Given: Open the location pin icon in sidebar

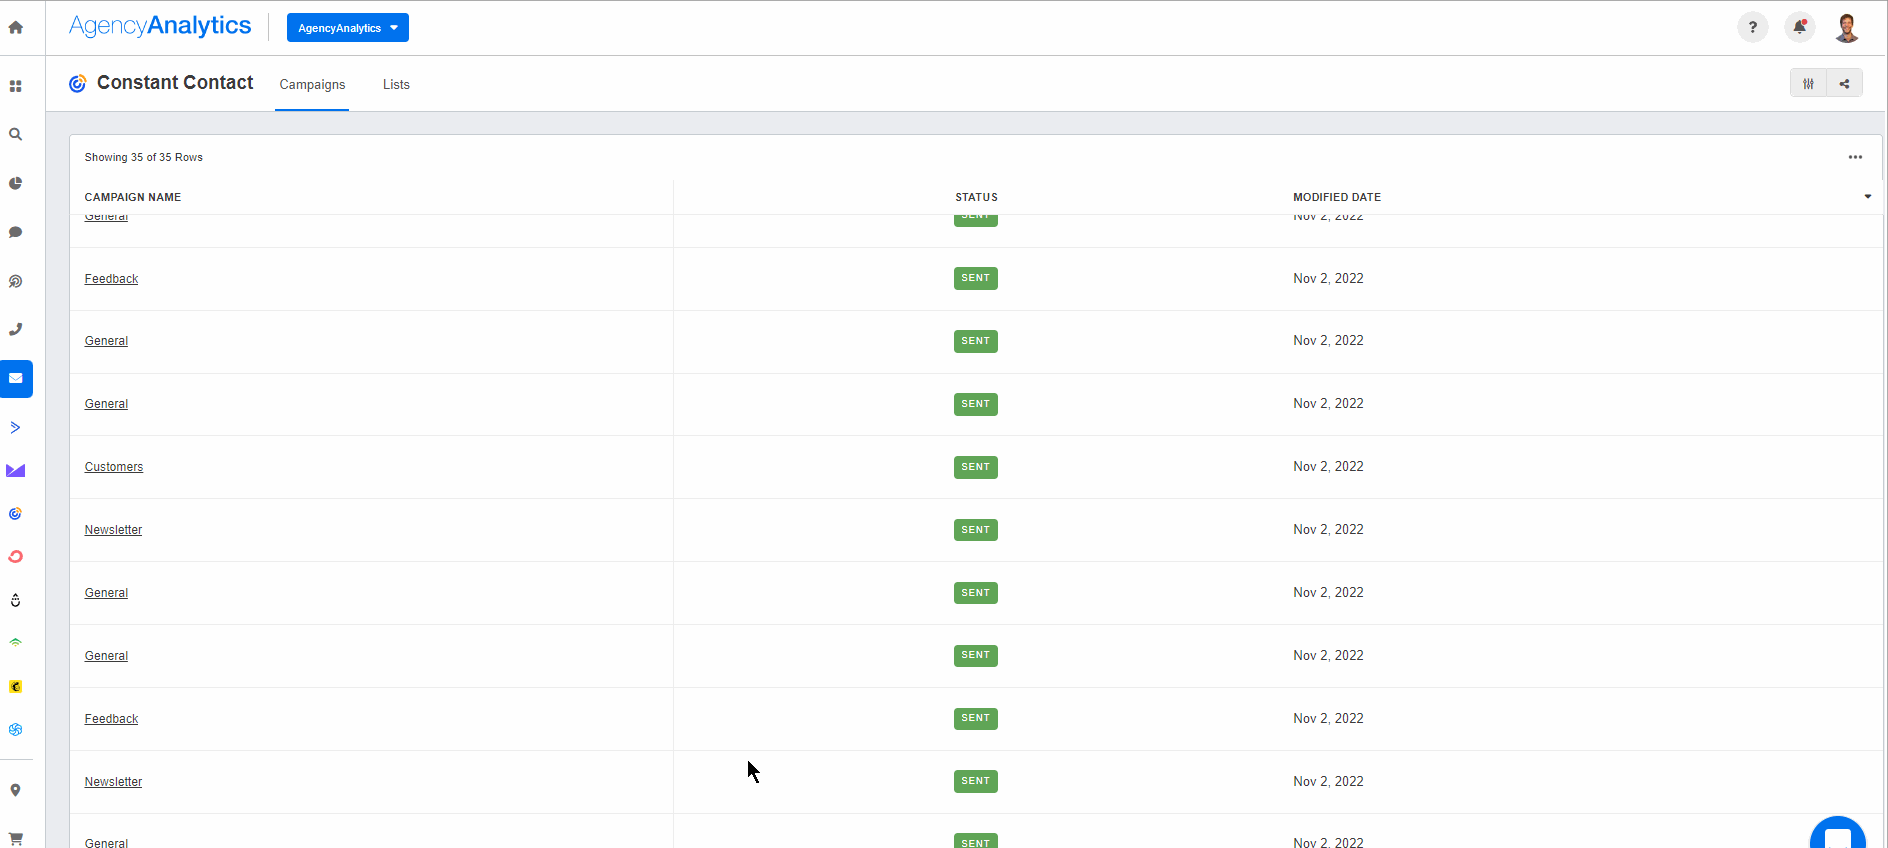Looking at the screenshot, I should [16, 790].
